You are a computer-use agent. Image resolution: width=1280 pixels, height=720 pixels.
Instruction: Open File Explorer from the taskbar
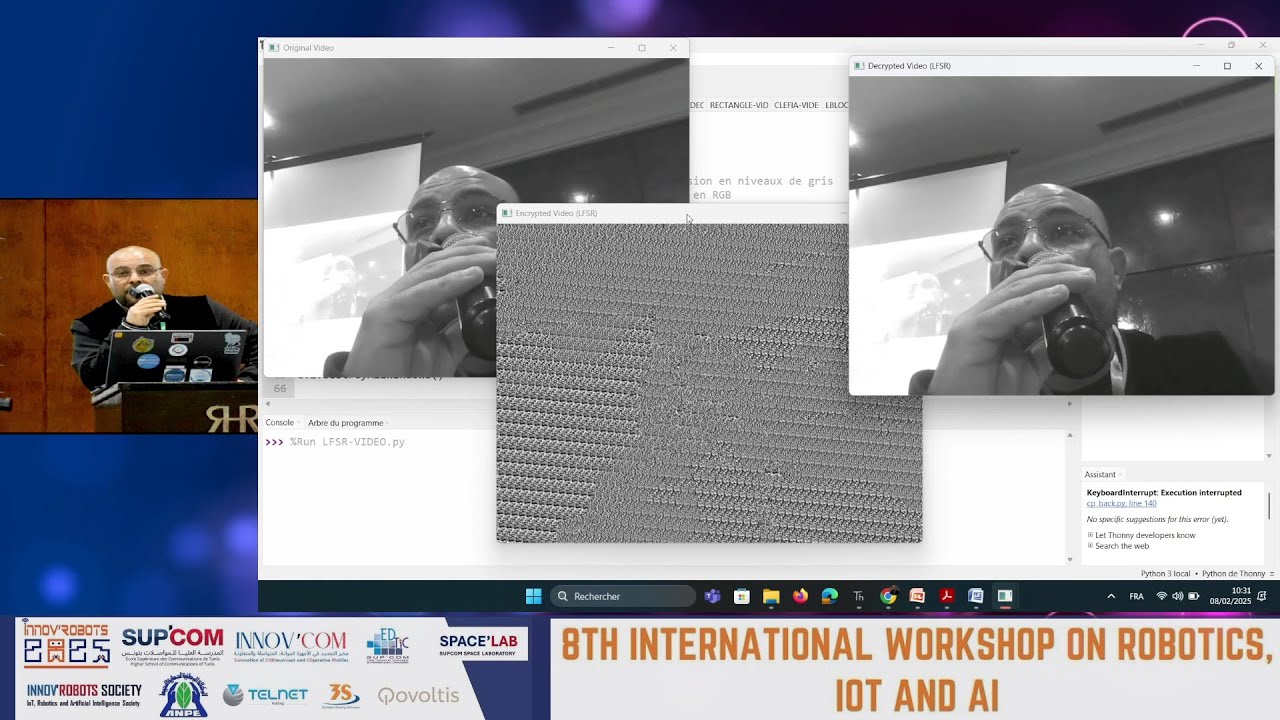coord(771,596)
